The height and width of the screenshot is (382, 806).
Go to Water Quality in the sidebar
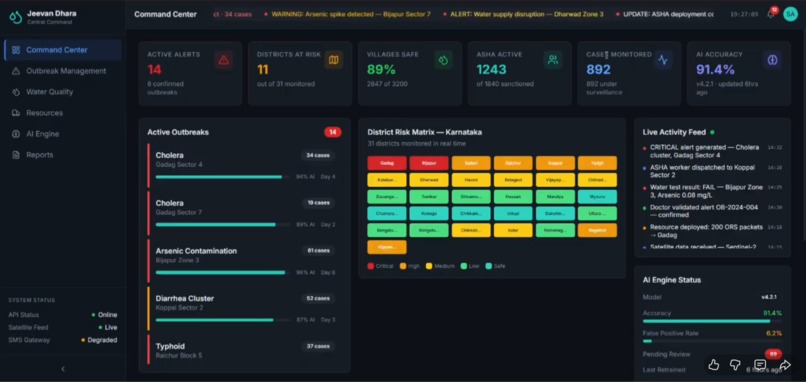point(63,92)
